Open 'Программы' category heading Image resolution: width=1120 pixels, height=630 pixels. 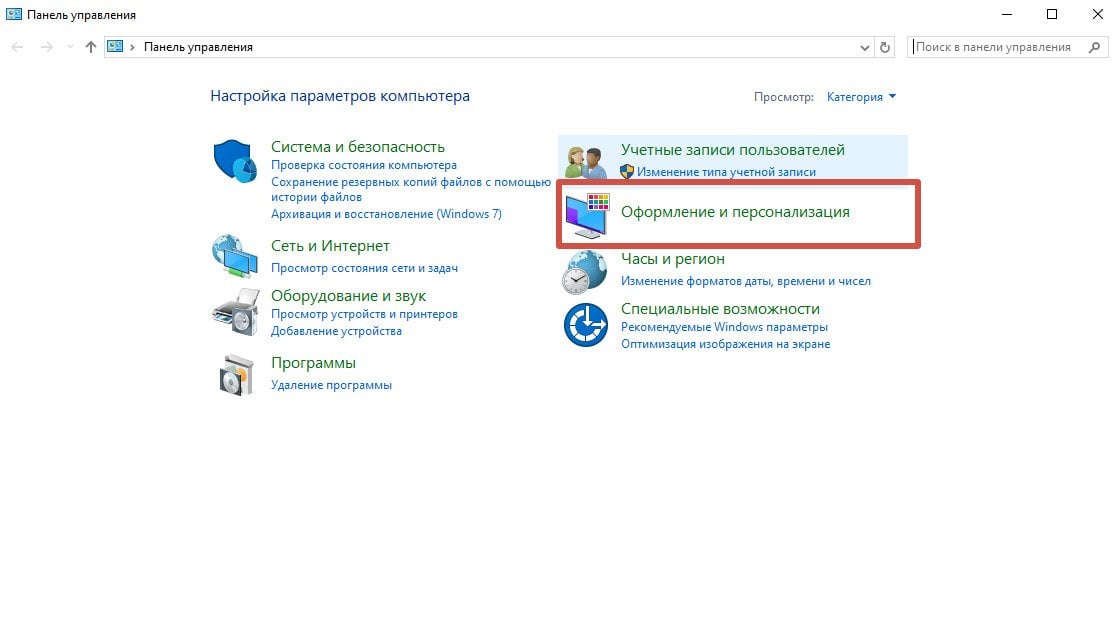314,363
